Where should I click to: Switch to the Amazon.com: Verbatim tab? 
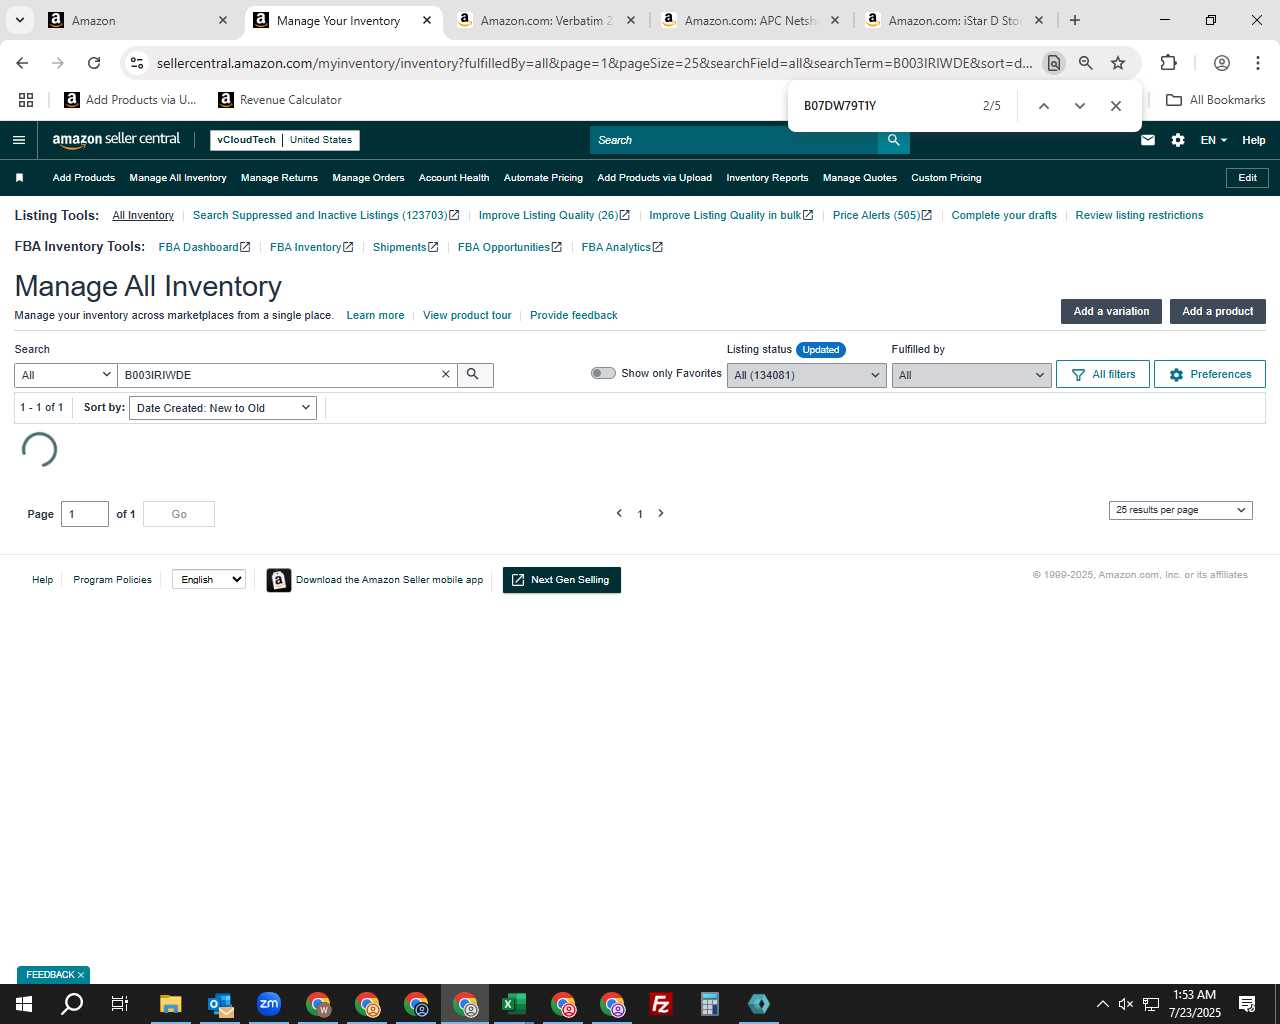pos(545,20)
